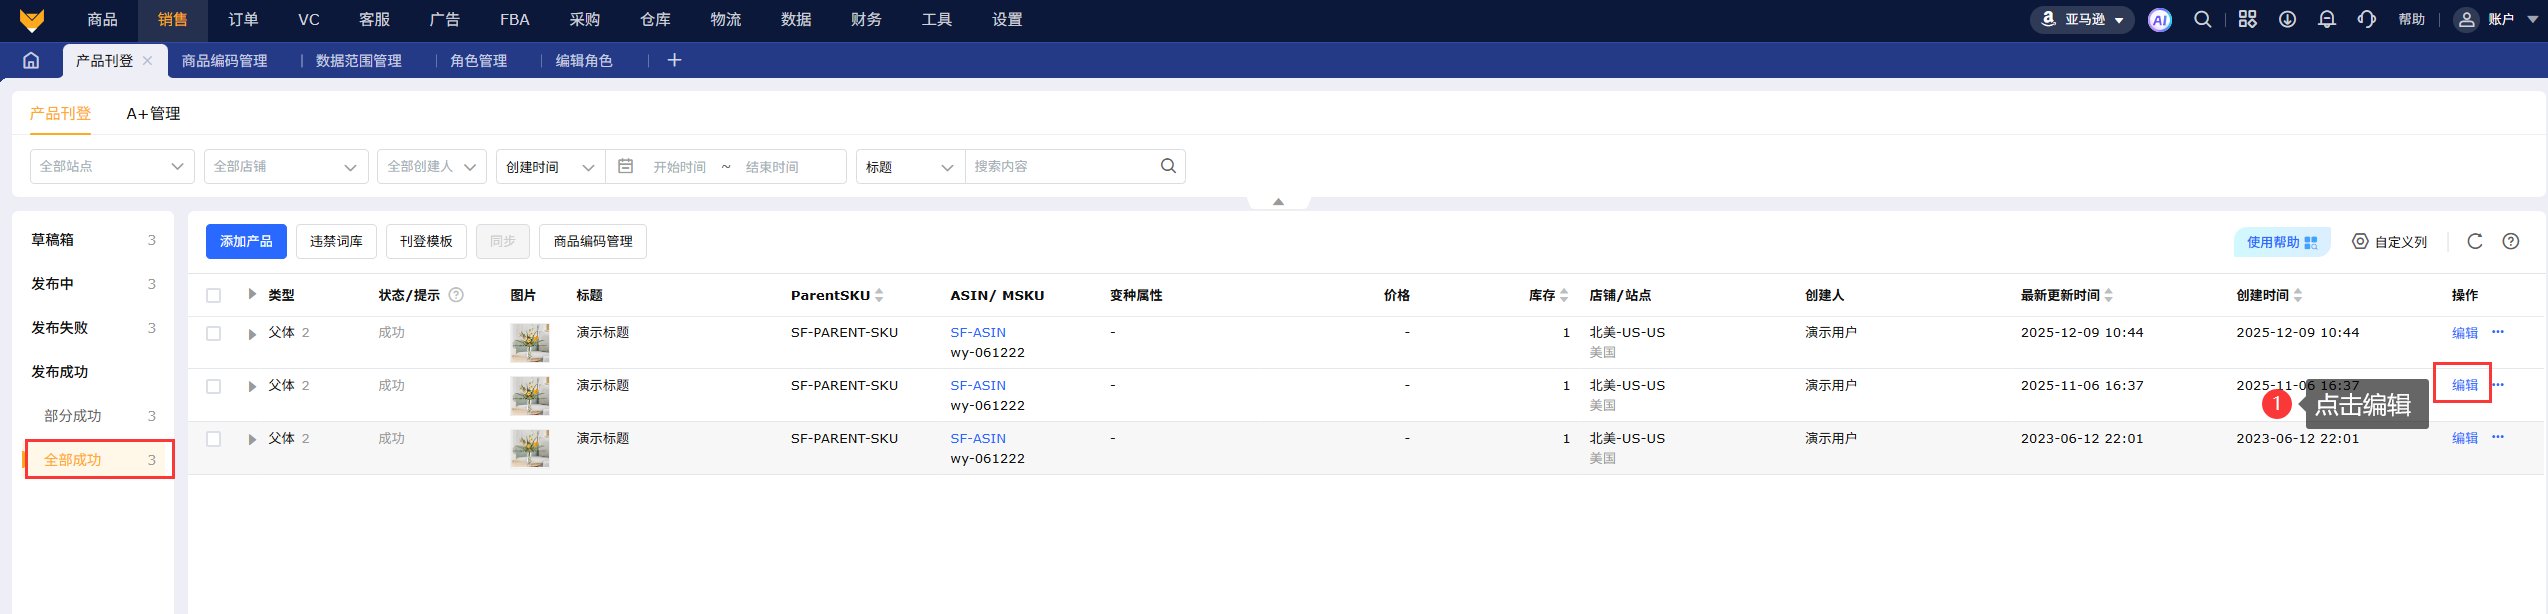Check the row updated 2025-12-09 10:44
2548x614 pixels.
point(213,333)
